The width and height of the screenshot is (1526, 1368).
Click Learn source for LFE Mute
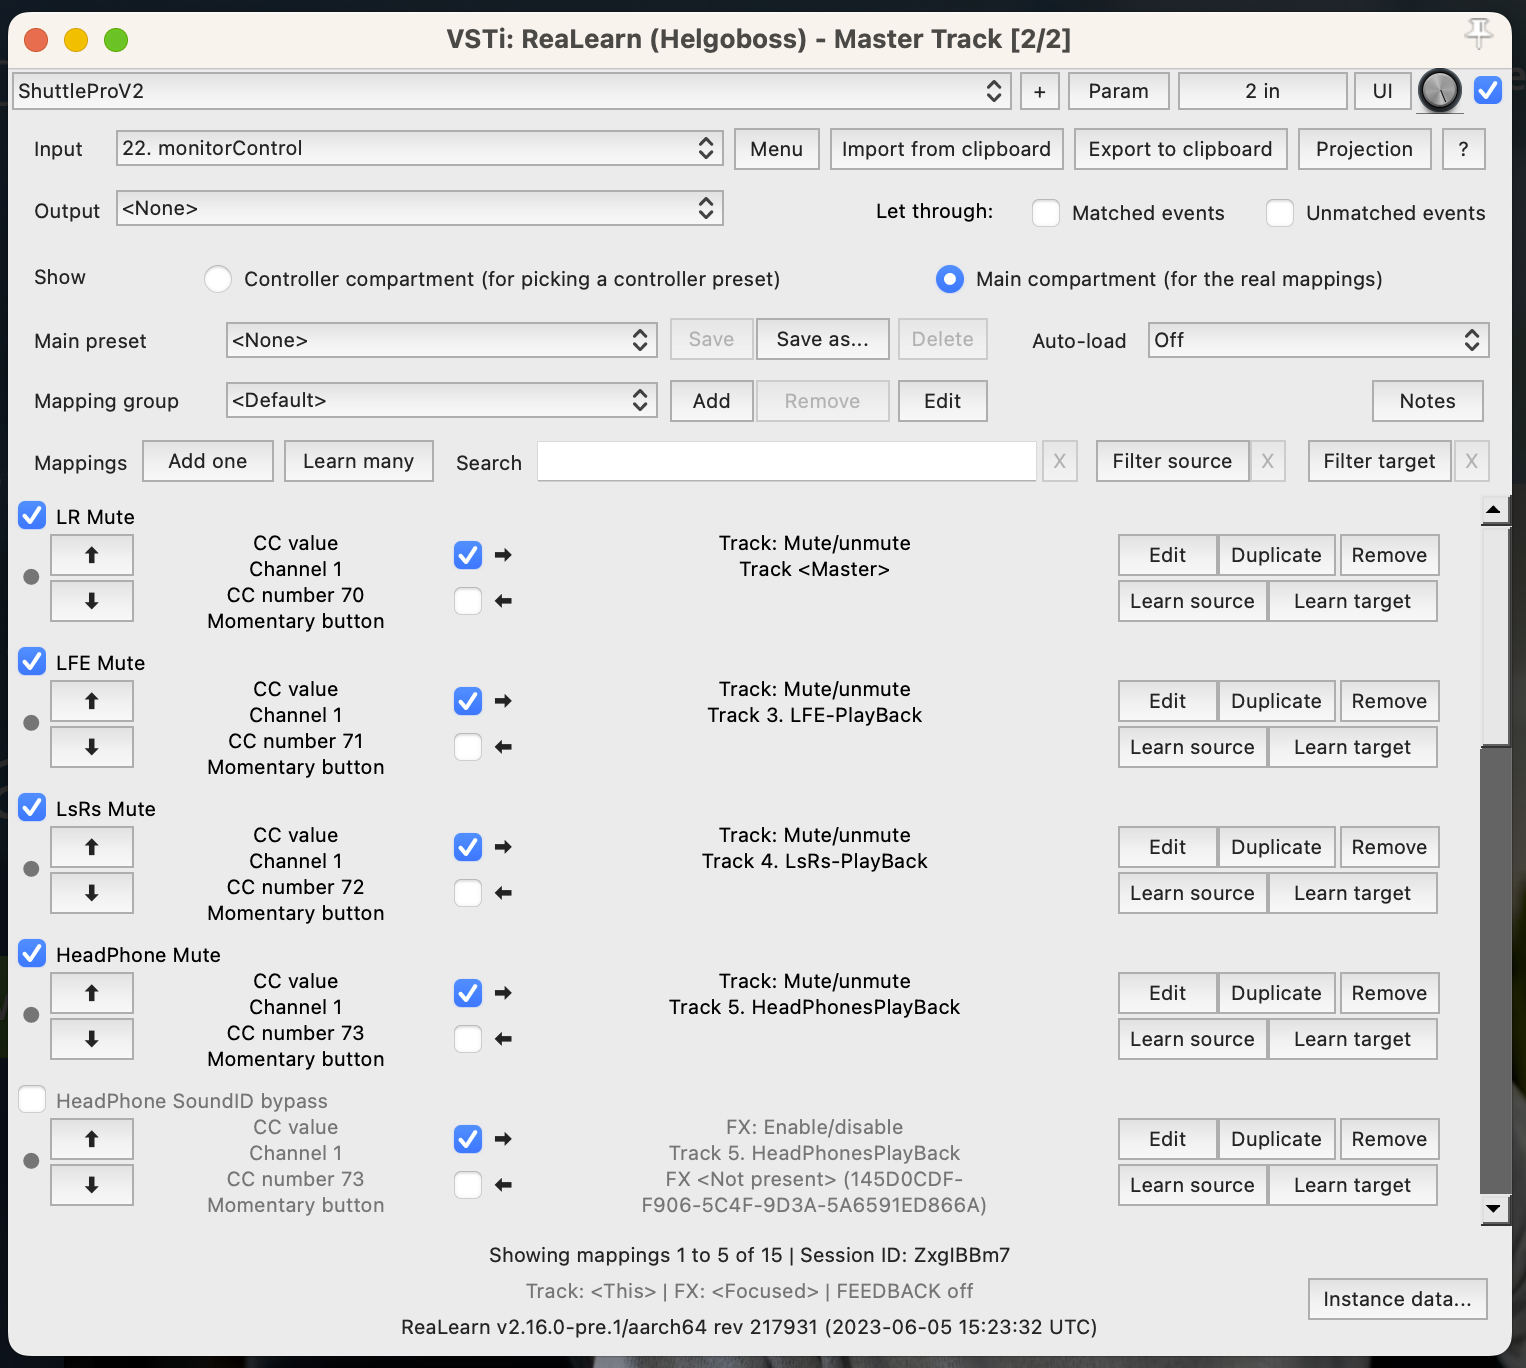pyautogui.click(x=1191, y=747)
